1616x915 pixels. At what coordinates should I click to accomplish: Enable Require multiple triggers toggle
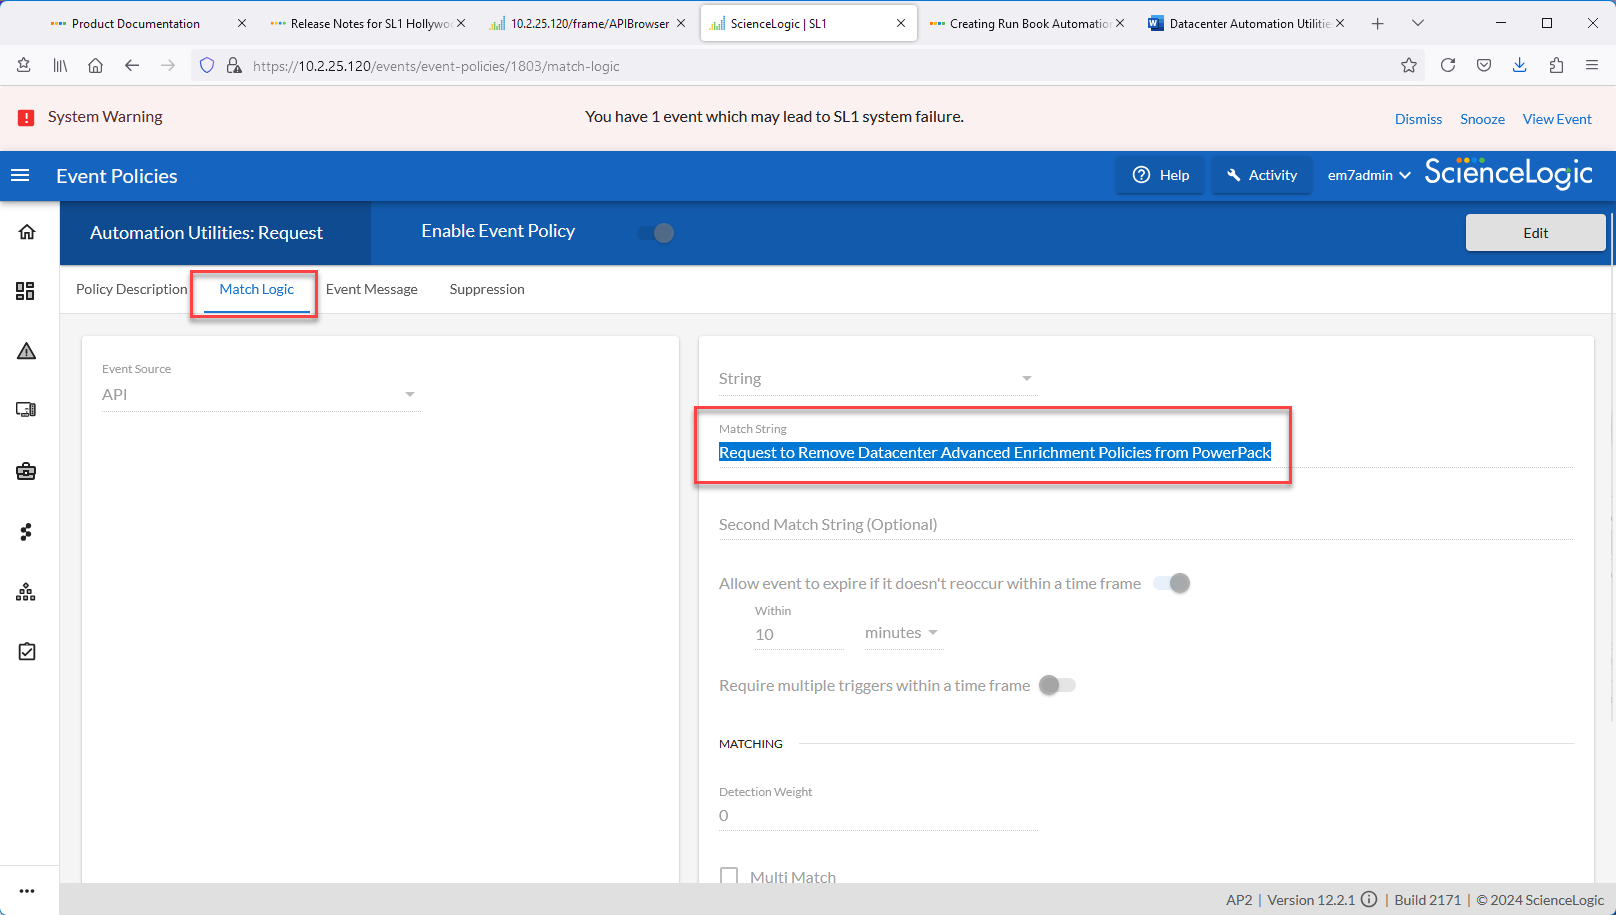1056,686
